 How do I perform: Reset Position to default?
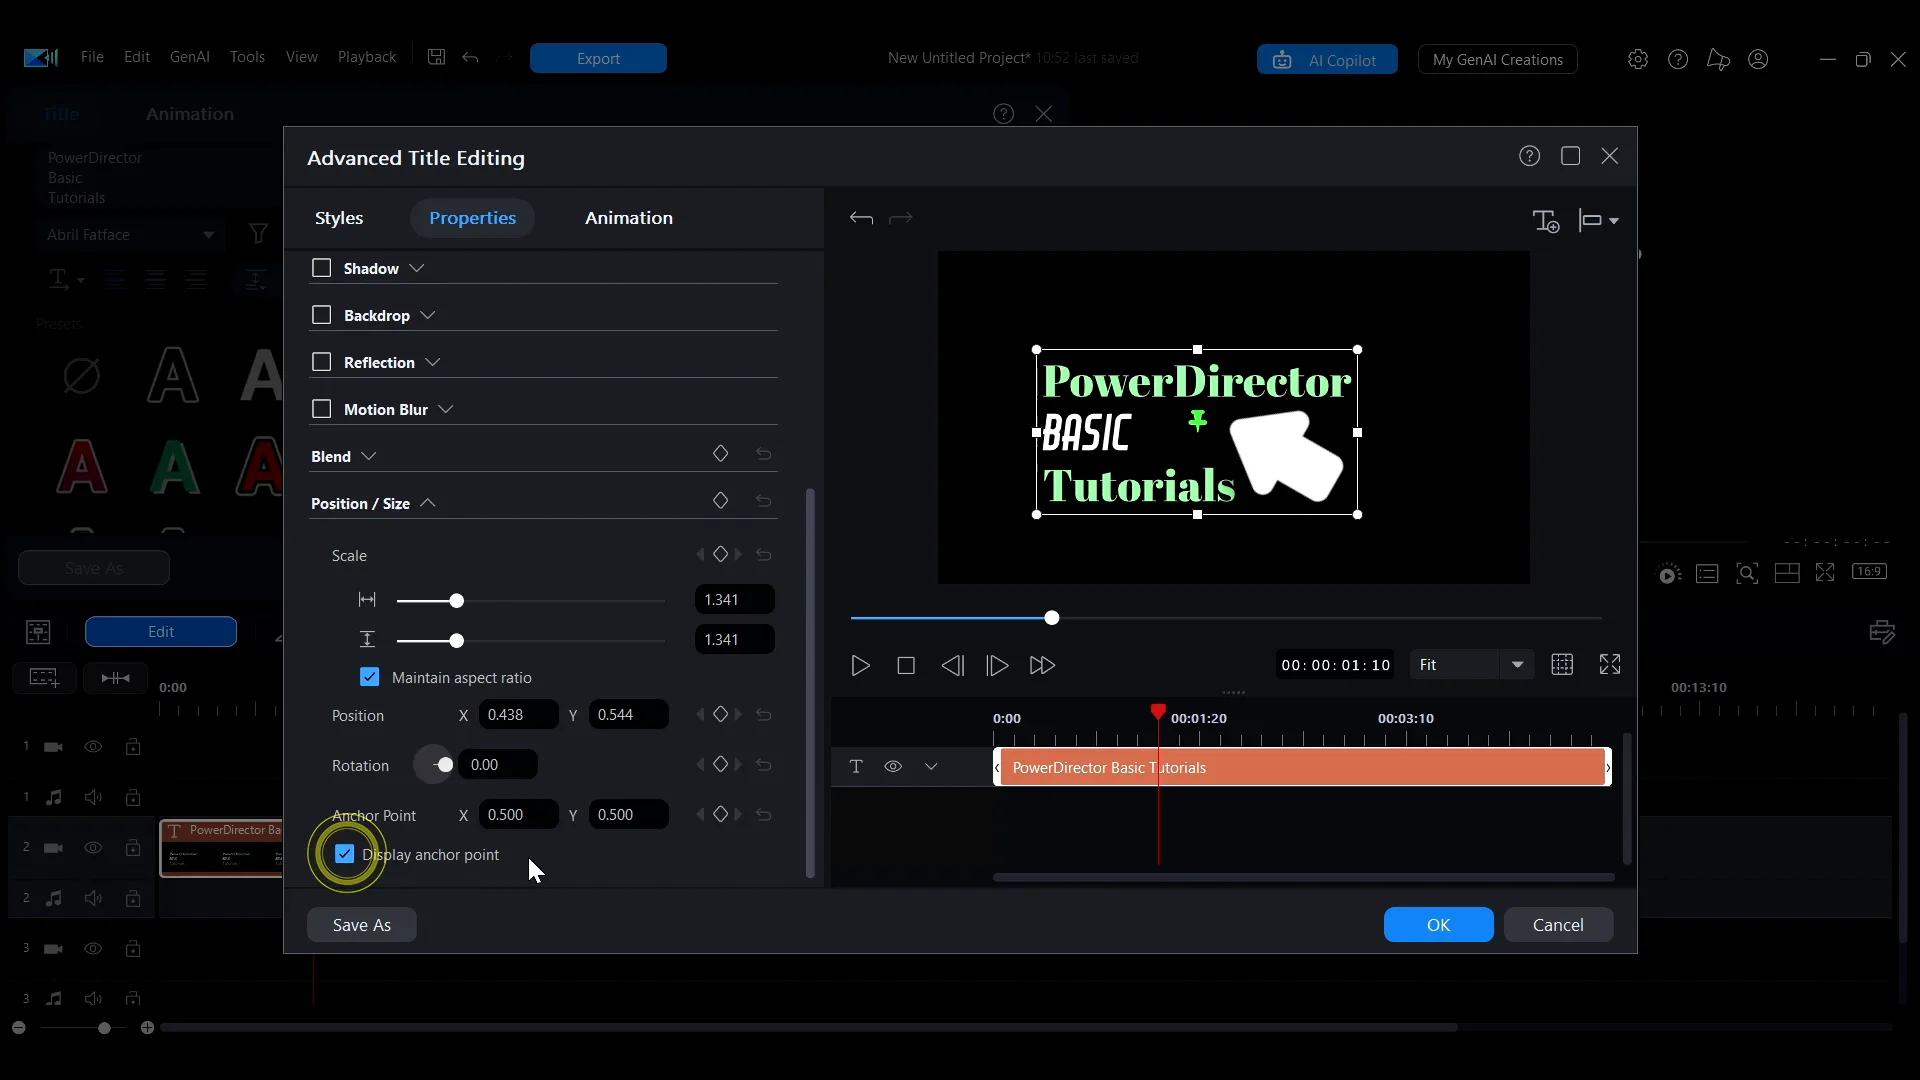click(x=764, y=715)
